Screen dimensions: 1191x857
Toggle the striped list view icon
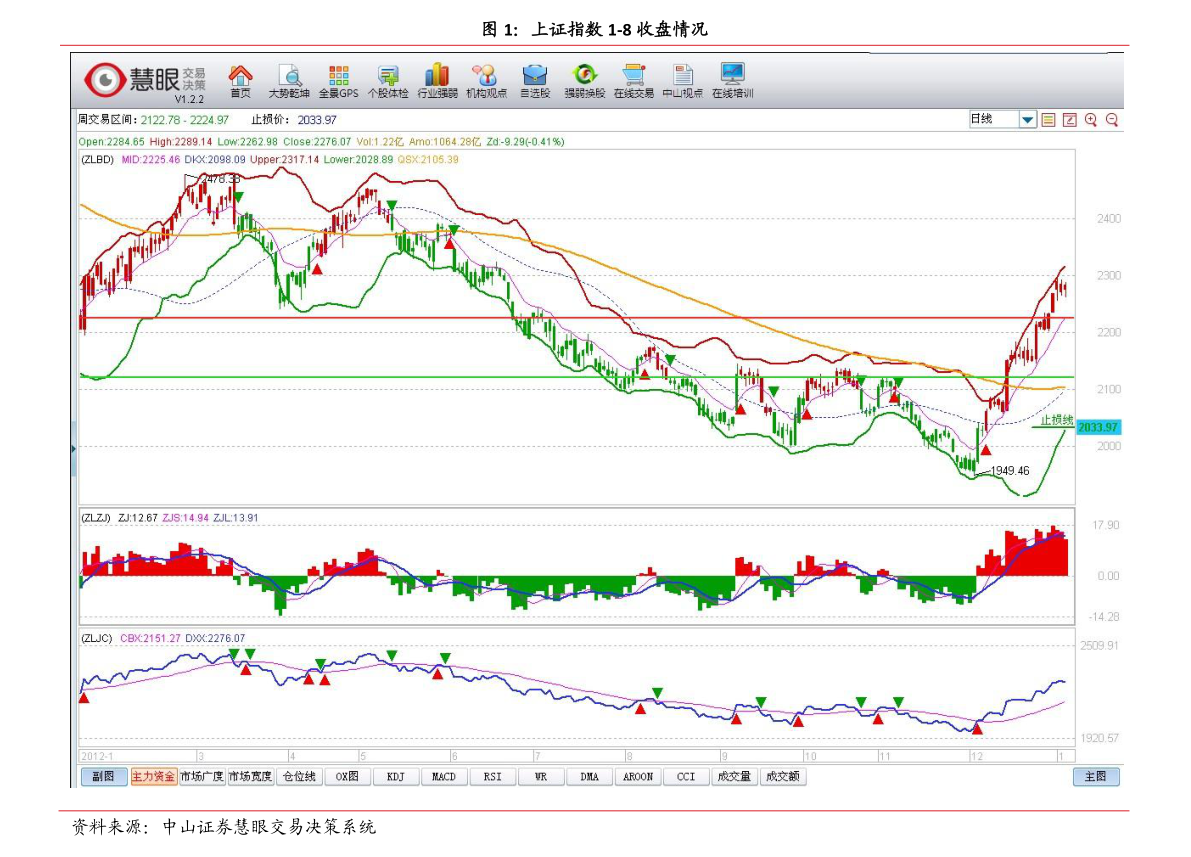(x=1048, y=120)
